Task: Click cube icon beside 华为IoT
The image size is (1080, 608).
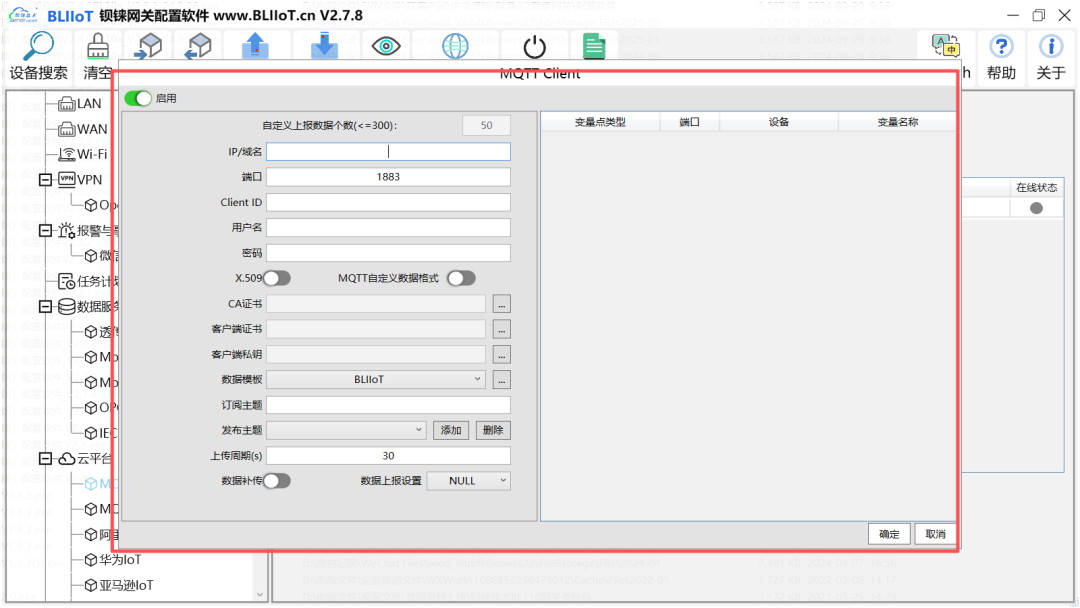Action: point(90,560)
